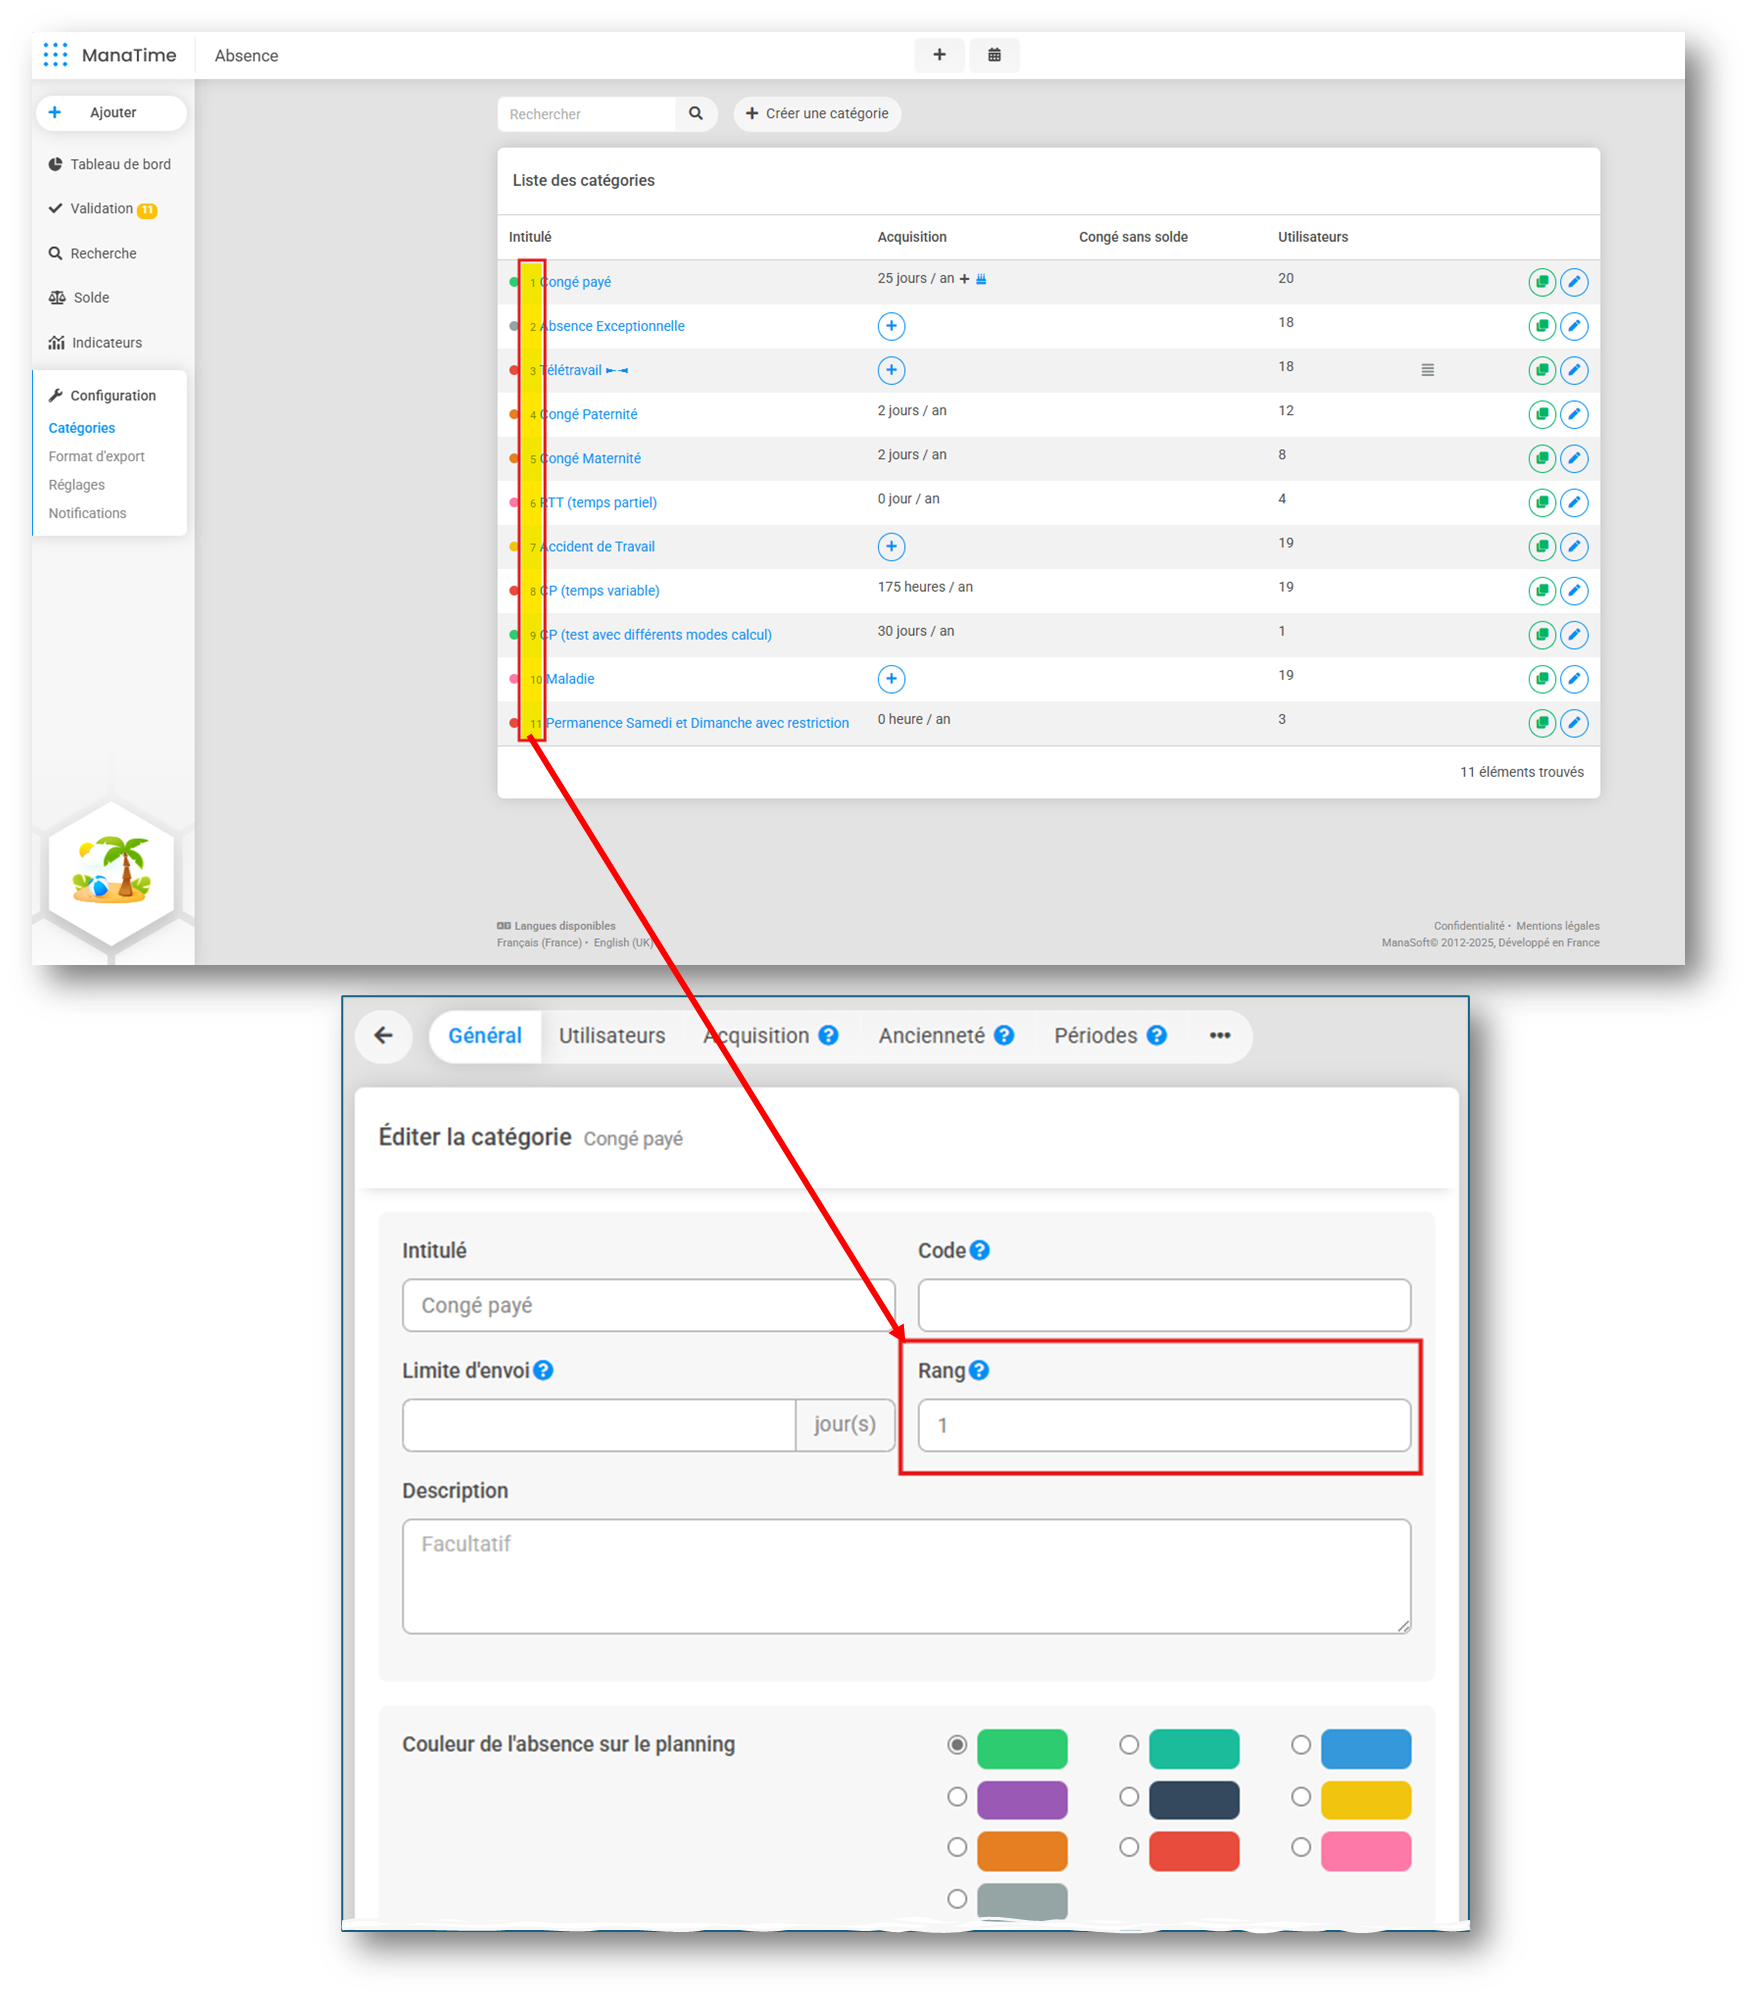The height and width of the screenshot is (1996, 1750).
Task: Open Tableau de bord in sidebar
Action: click(110, 164)
